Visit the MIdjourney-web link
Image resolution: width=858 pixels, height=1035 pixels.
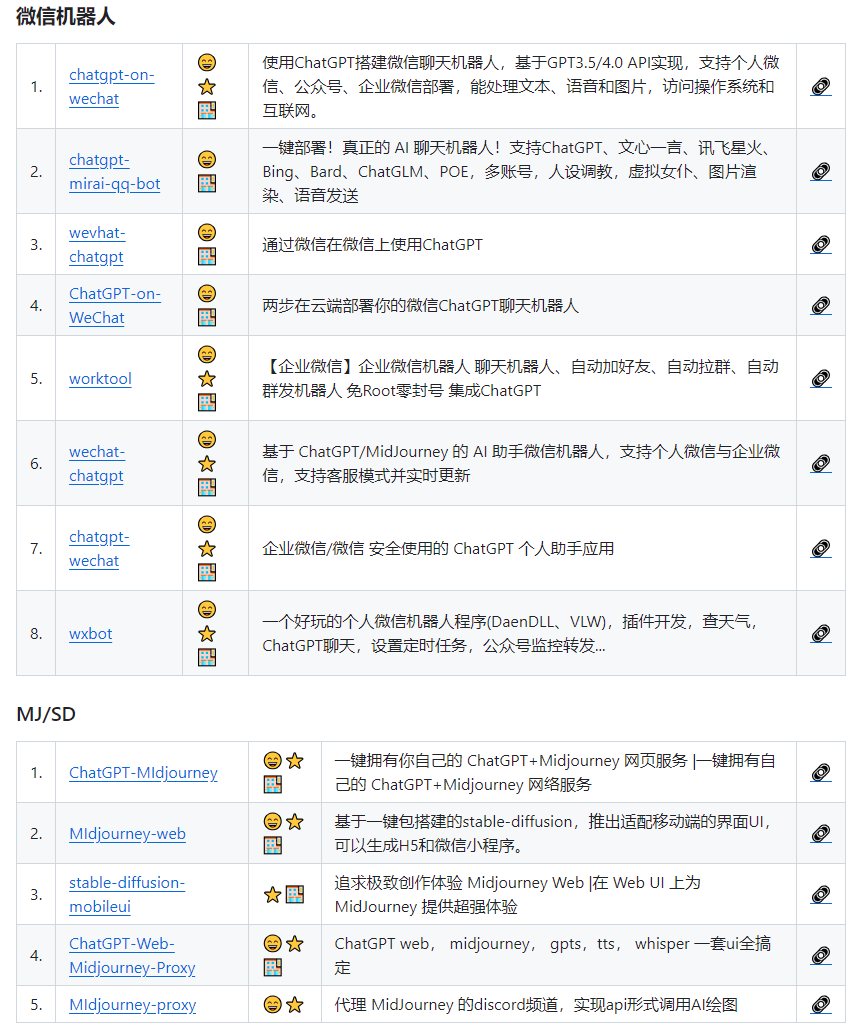click(127, 834)
